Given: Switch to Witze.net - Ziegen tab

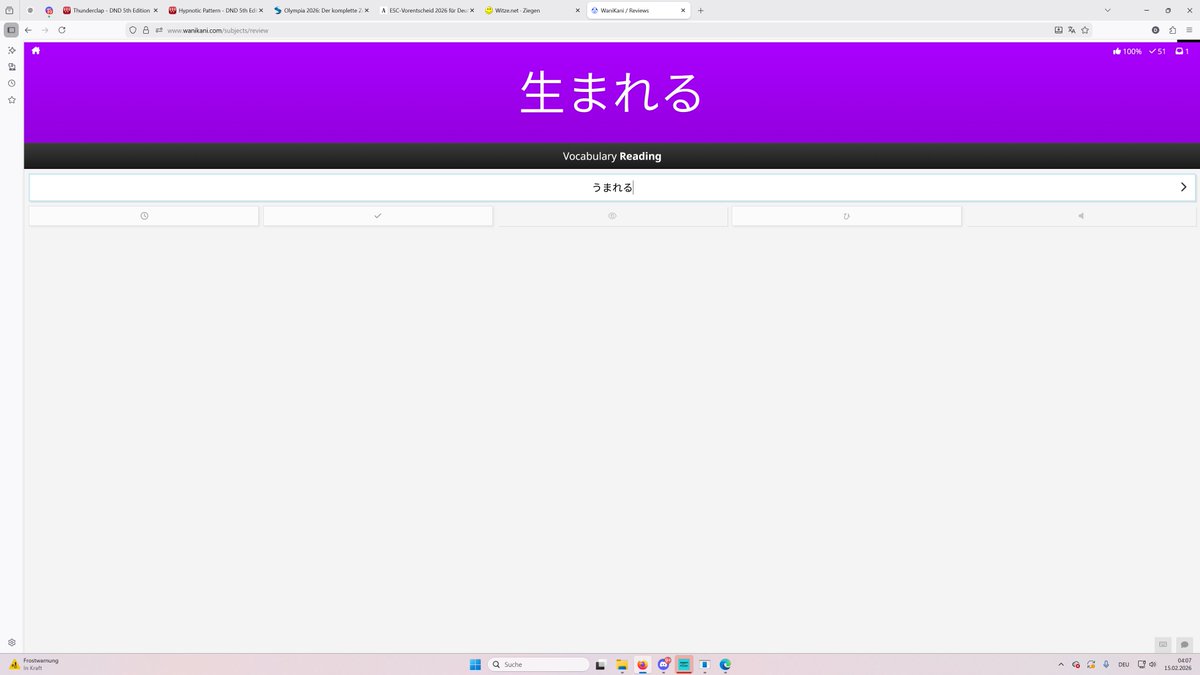Looking at the screenshot, I should tap(530, 10).
